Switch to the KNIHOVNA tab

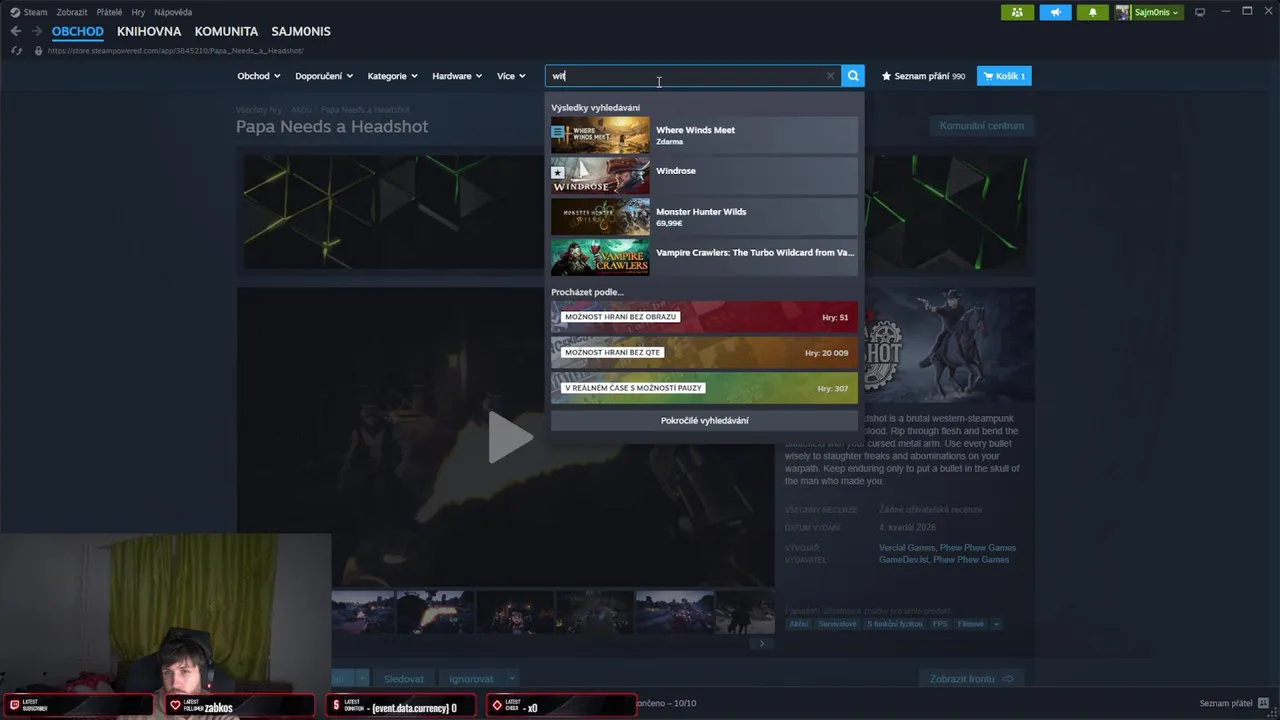point(149,31)
